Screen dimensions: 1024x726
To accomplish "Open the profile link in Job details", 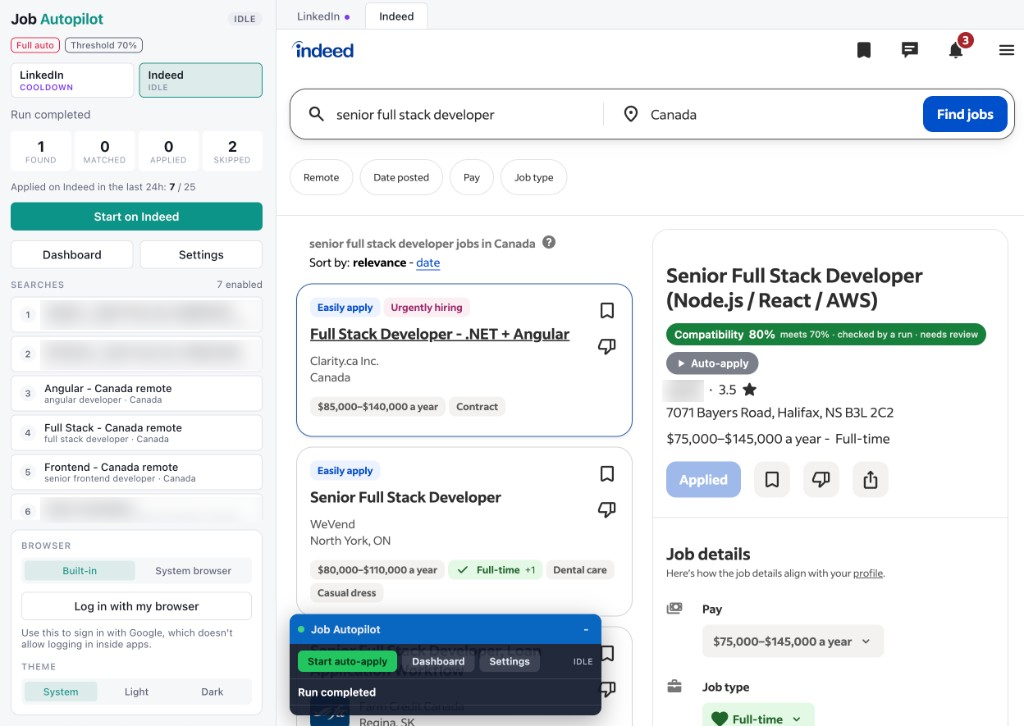I will click(868, 573).
